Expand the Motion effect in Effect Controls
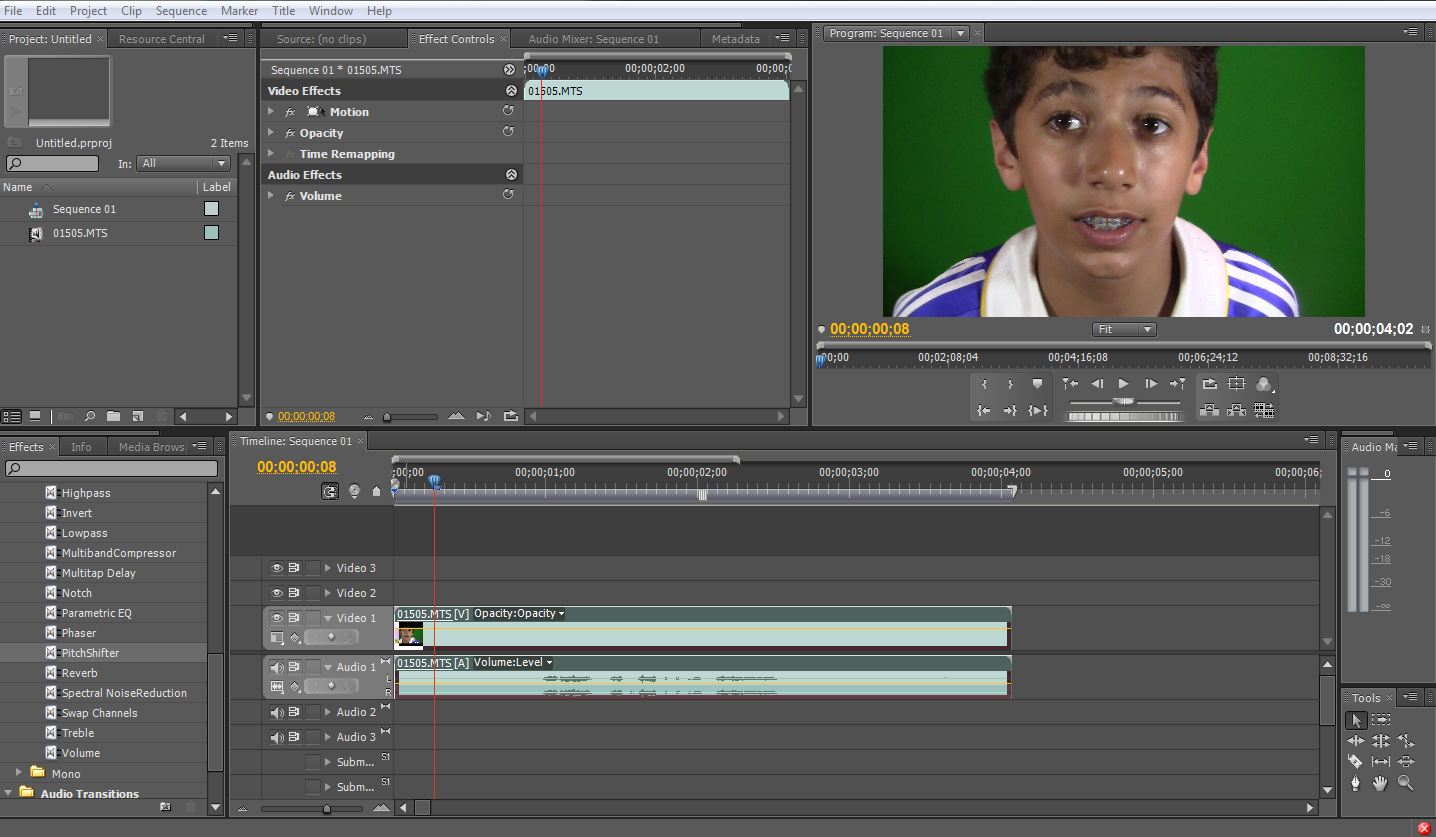The height and width of the screenshot is (837, 1436). pyautogui.click(x=271, y=111)
